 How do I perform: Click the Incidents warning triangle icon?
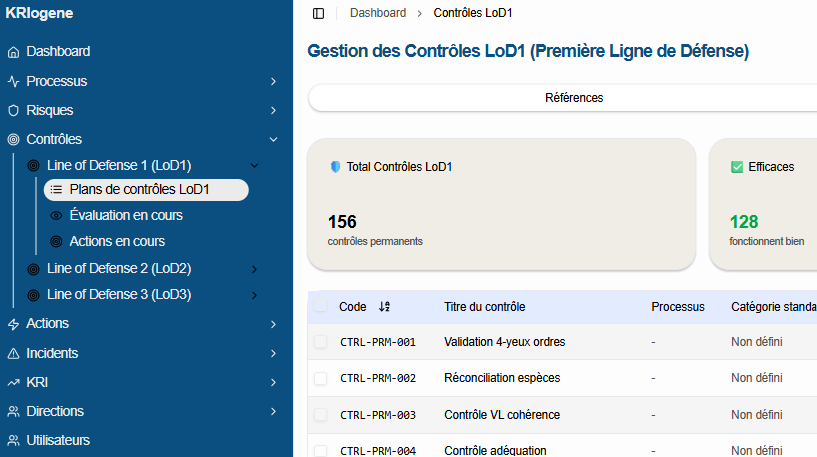pyautogui.click(x=14, y=354)
